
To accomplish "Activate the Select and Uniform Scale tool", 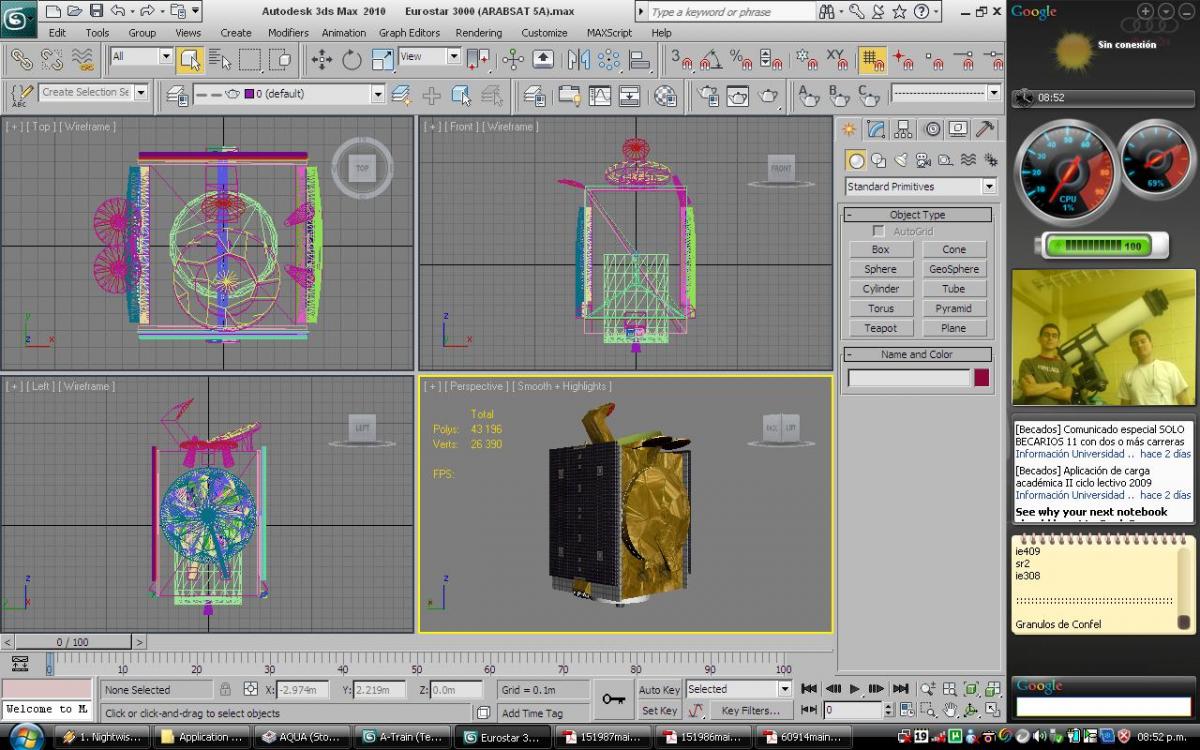I will point(382,59).
